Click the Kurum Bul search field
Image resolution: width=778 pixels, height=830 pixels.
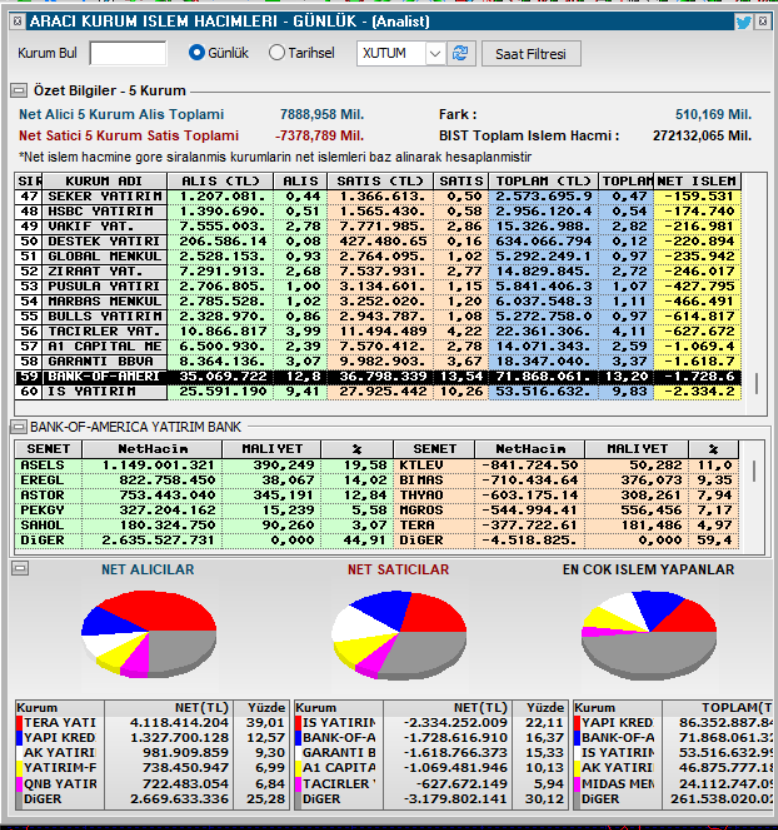(128, 53)
